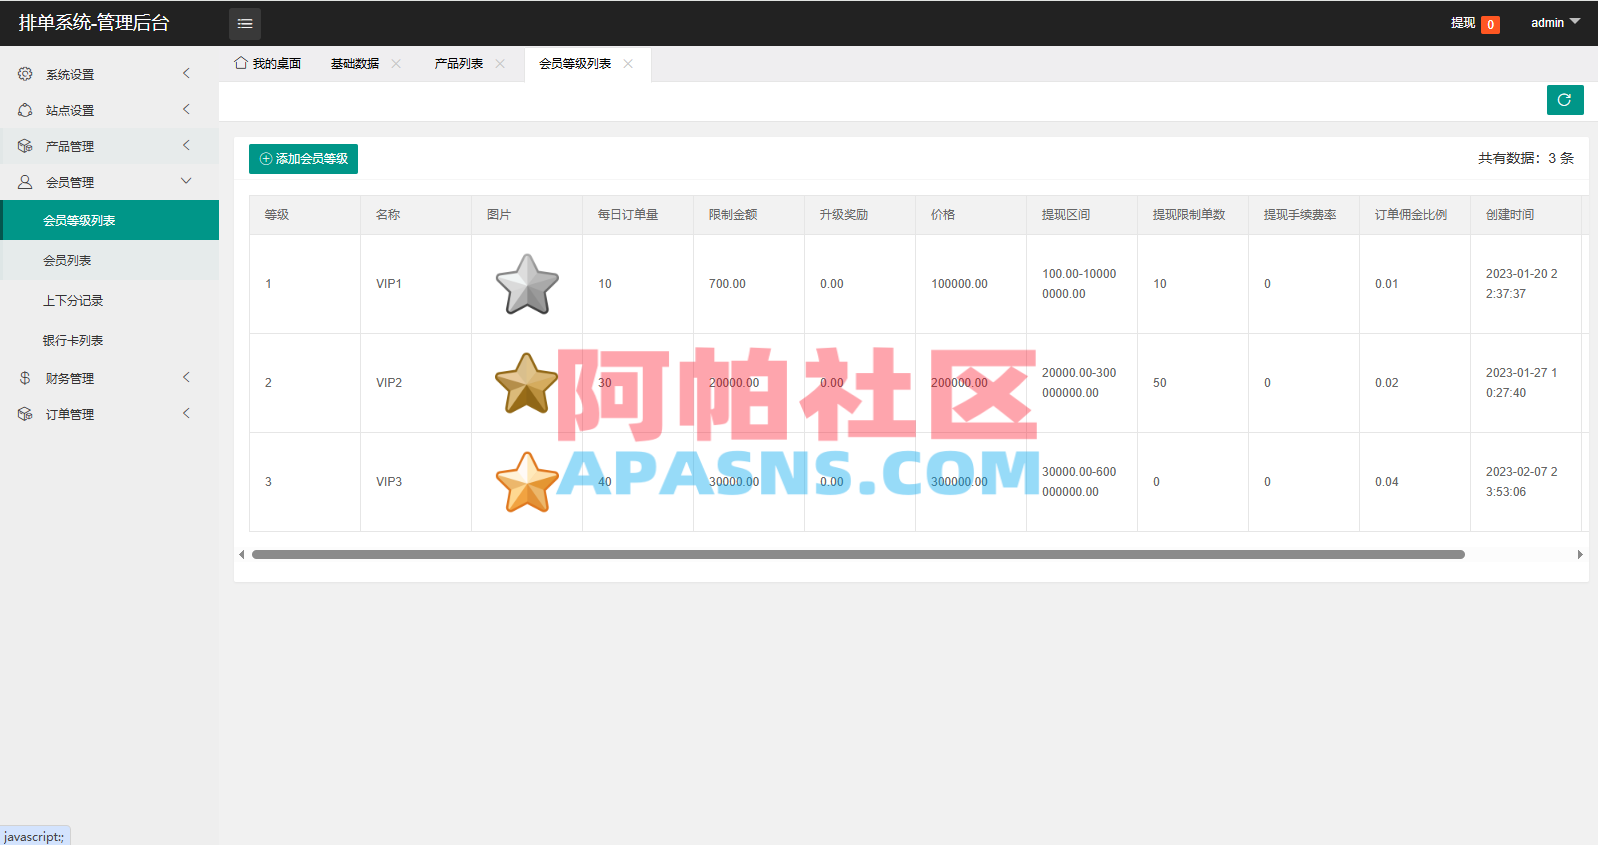Image resolution: width=1598 pixels, height=845 pixels.
Task: Open 会员列表 in the sidebar
Action: pyautogui.click(x=110, y=260)
